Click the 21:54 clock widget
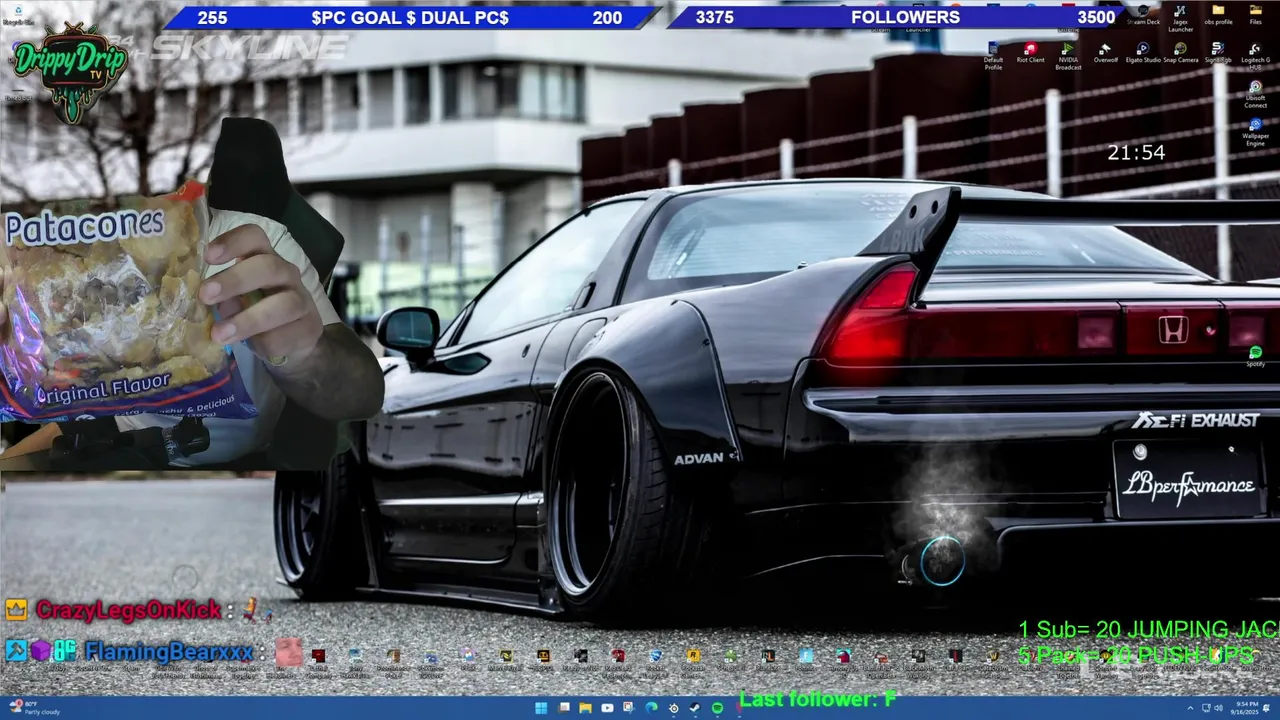Screen dimensions: 1280x720 point(1136,153)
